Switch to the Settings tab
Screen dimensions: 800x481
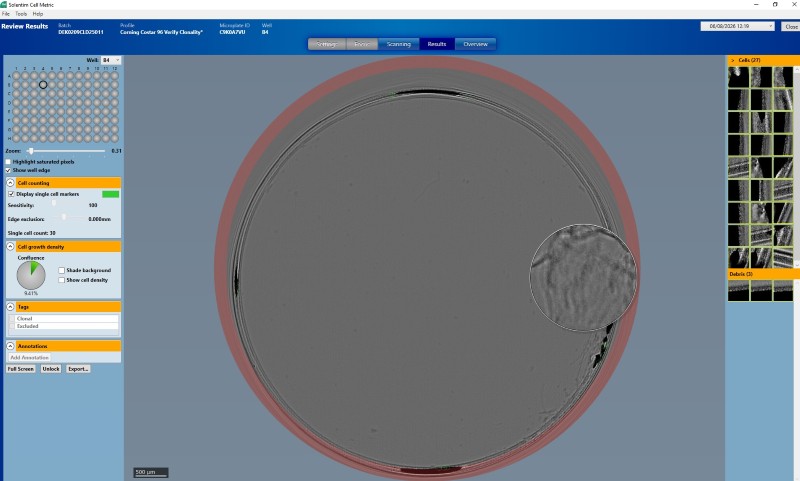tap(327, 44)
